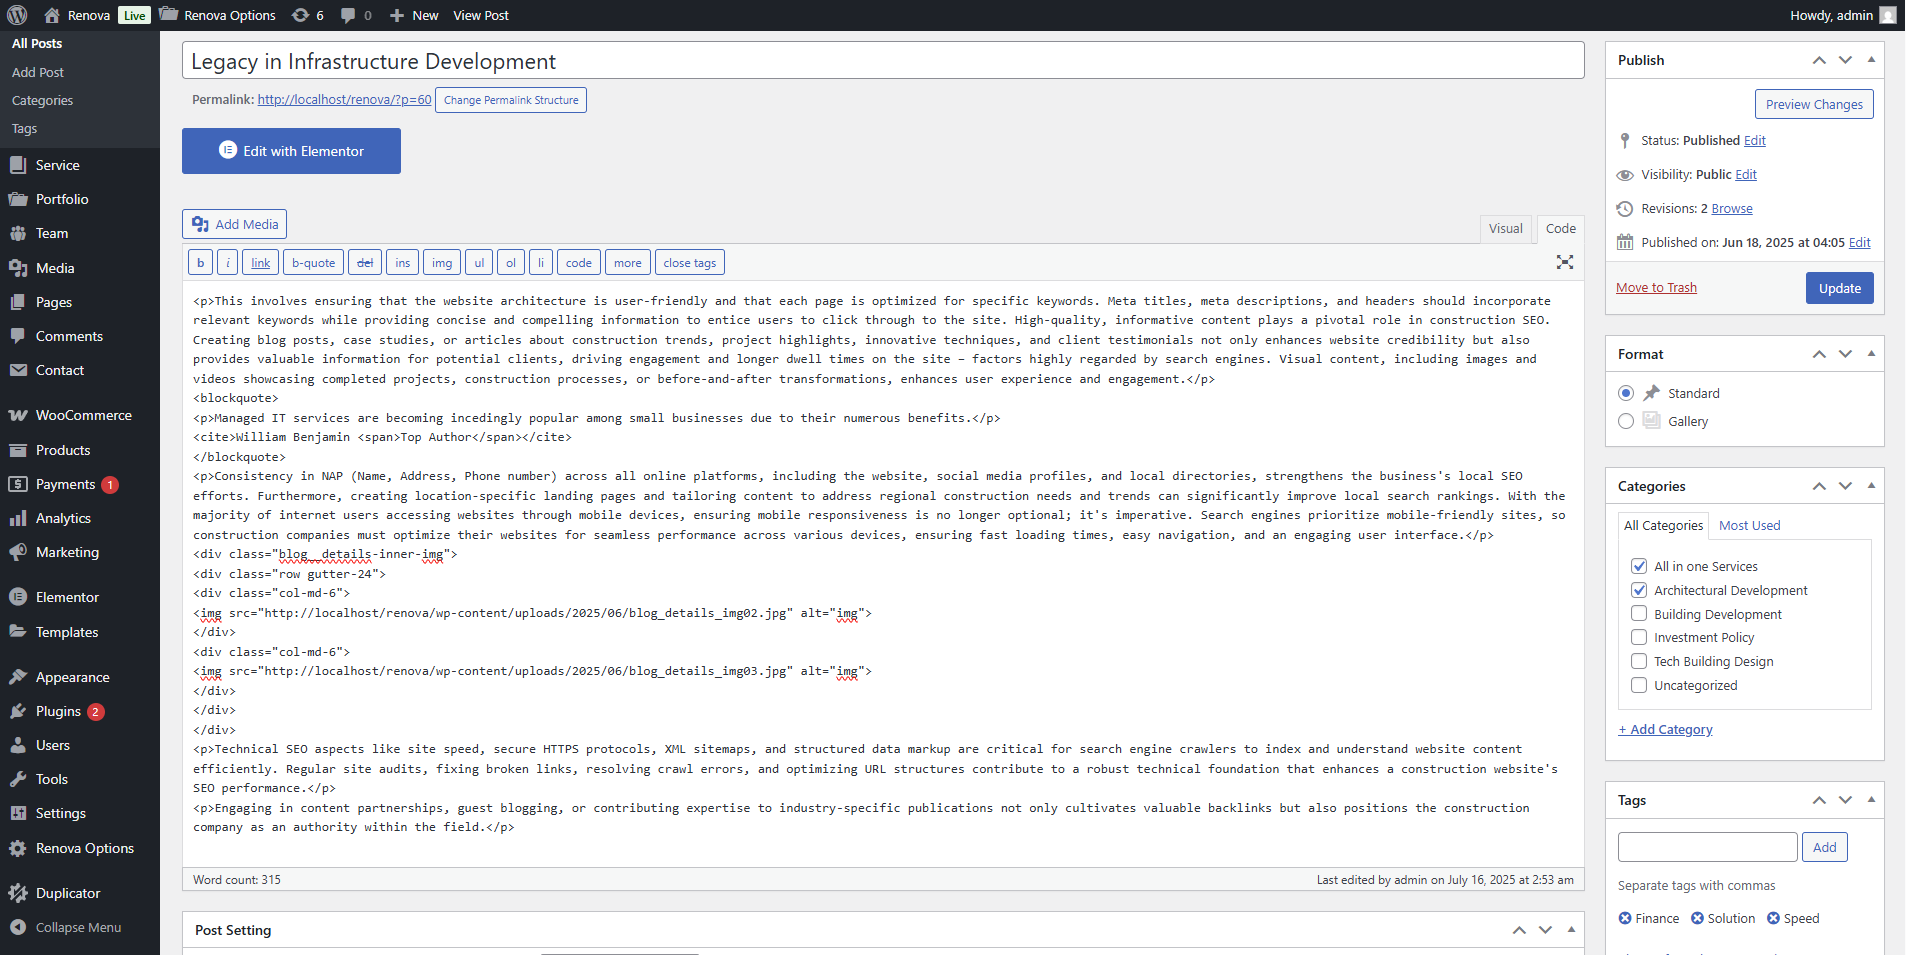Open the distraction-free fullscreen editor icon
Viewport: 1906px width, 955px height.
pos(1564,262)
